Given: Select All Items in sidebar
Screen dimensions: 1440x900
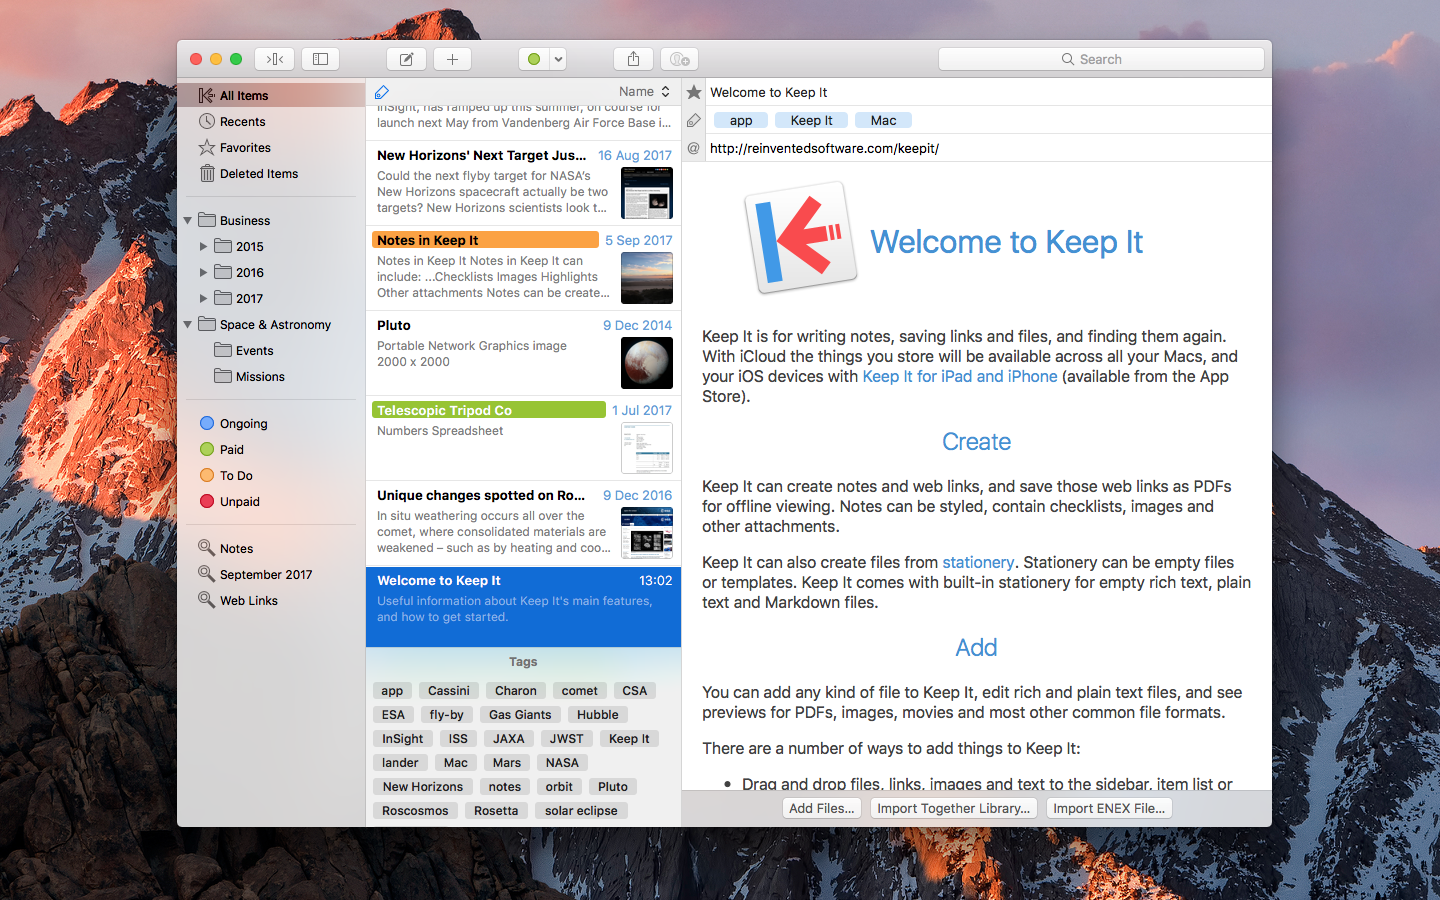Looking at the screenshot, I should [271, 95].
